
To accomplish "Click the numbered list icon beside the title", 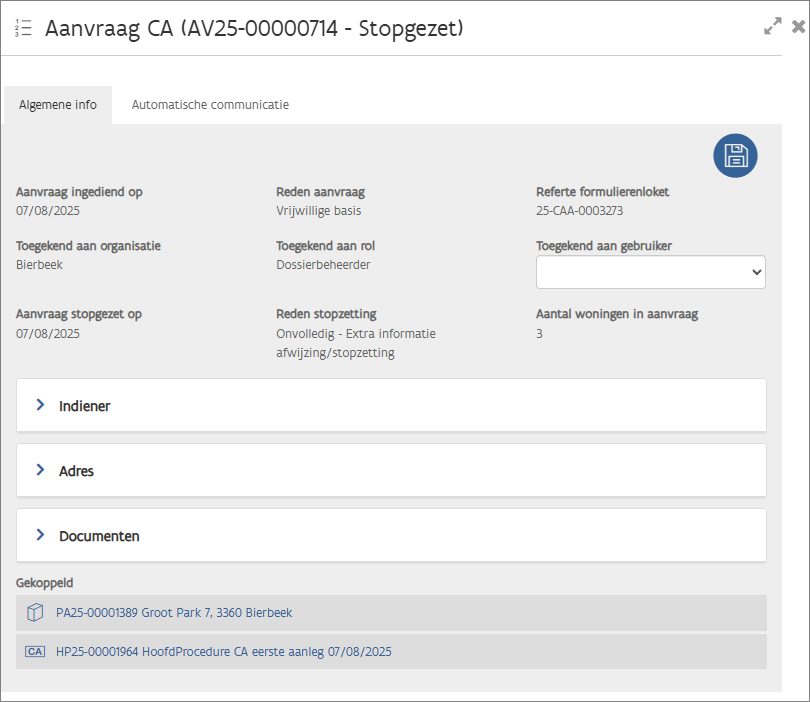I will click(x=23, y=28).
